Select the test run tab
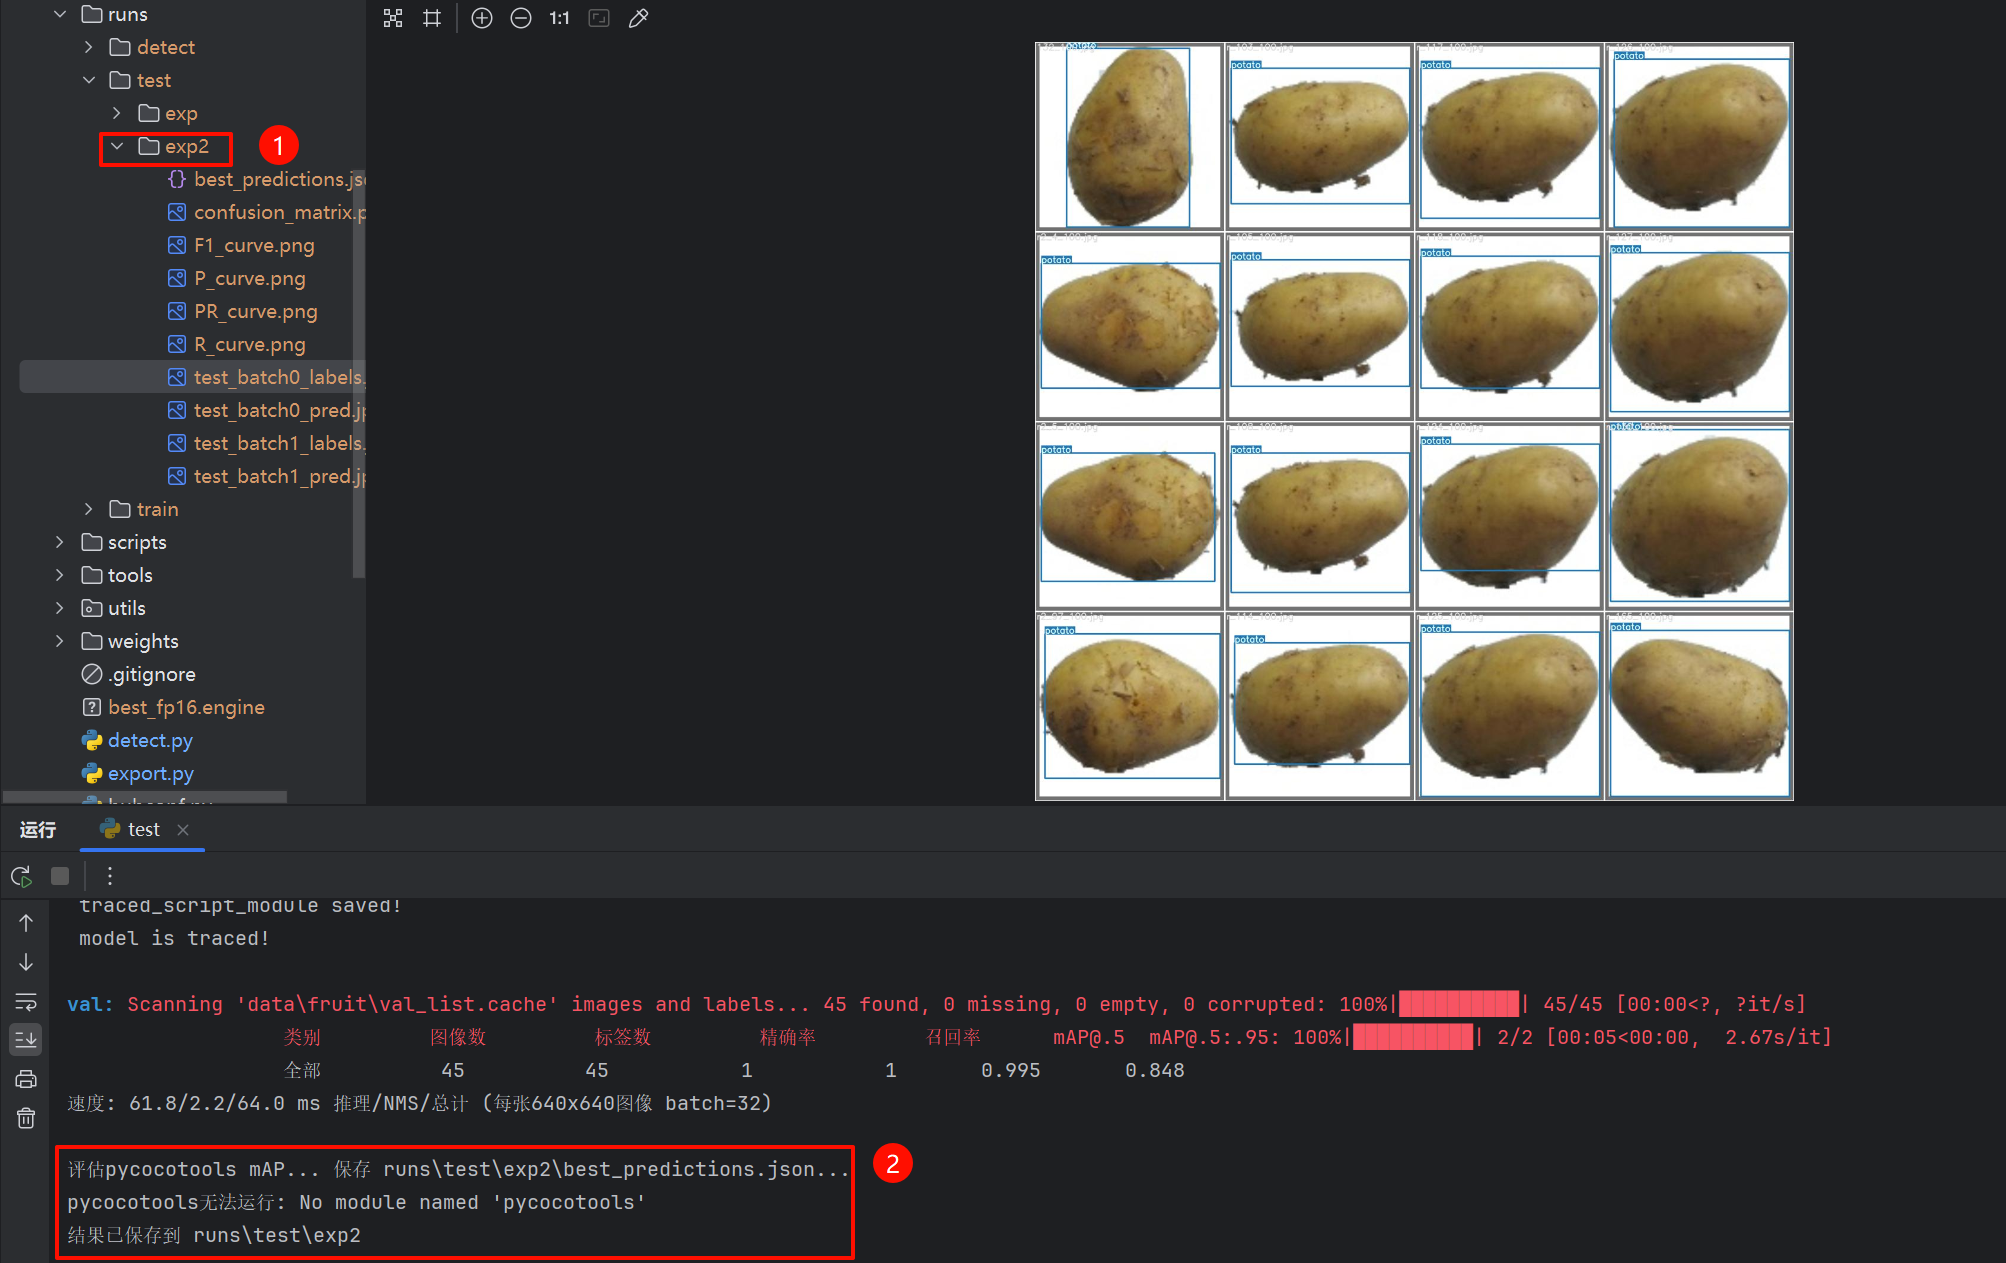 (x=143, y=829)
